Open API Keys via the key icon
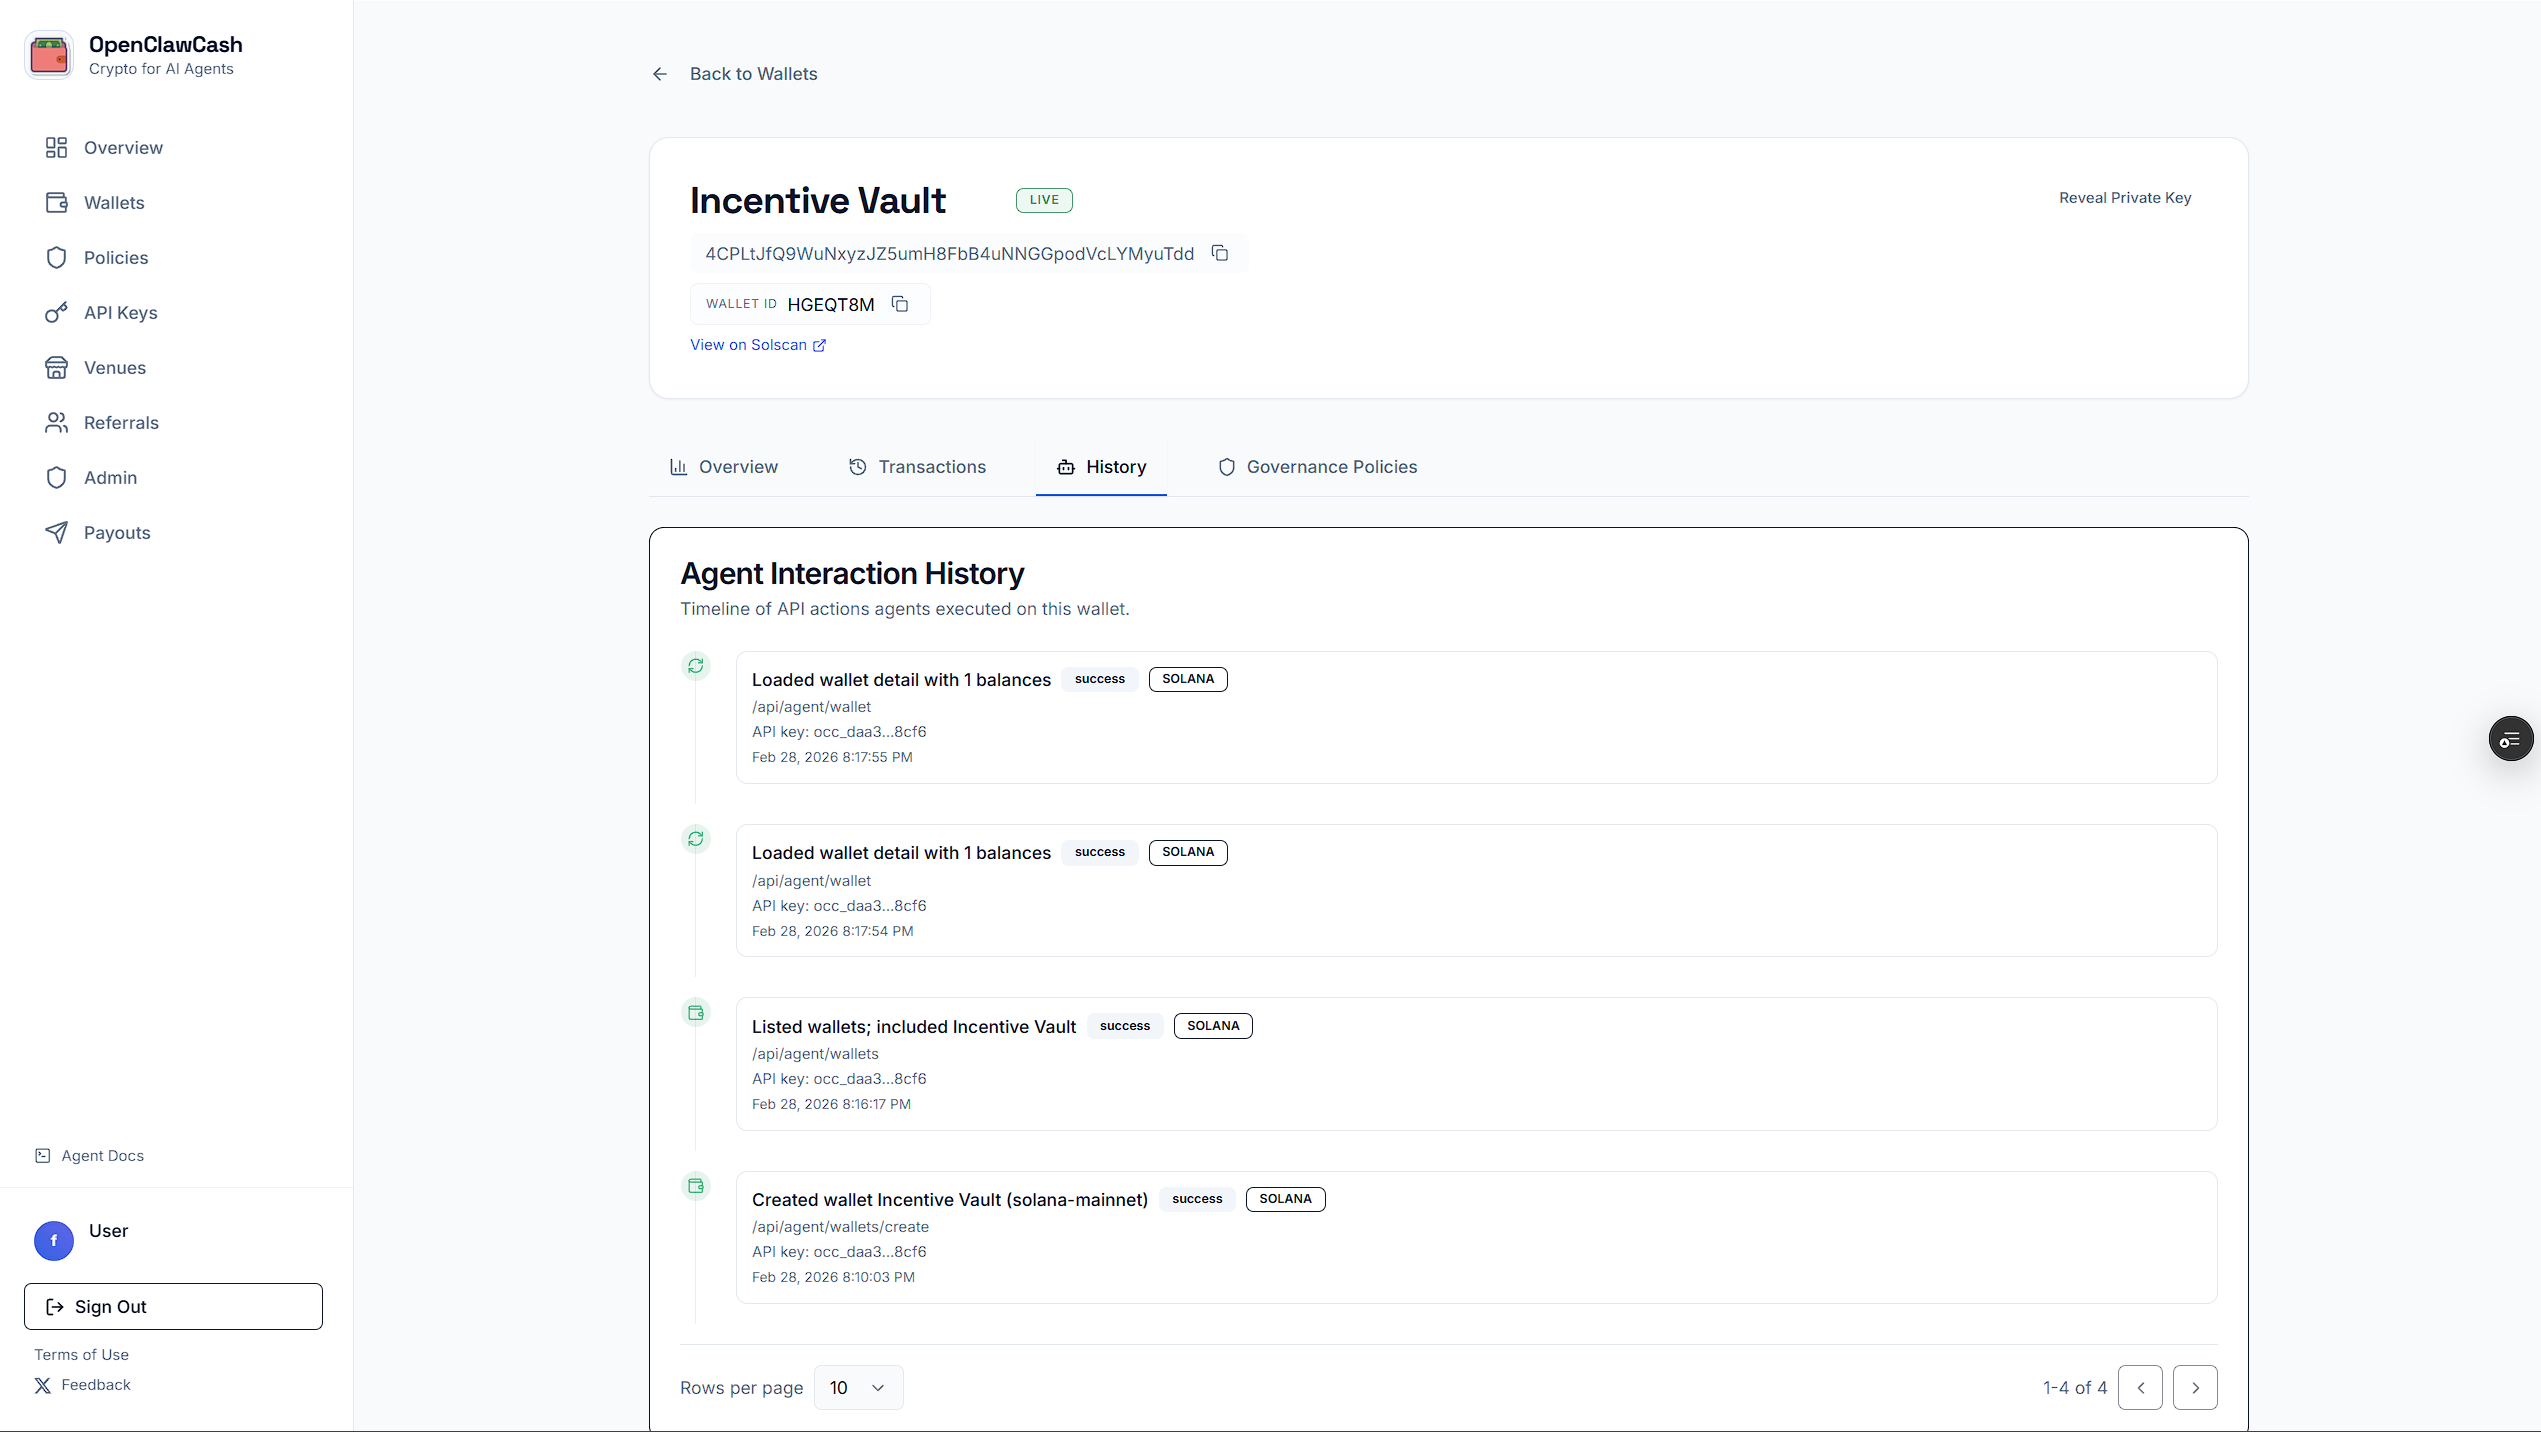Image resolution: width=2541 pixels, height=1432 pixels. [57, 312]
